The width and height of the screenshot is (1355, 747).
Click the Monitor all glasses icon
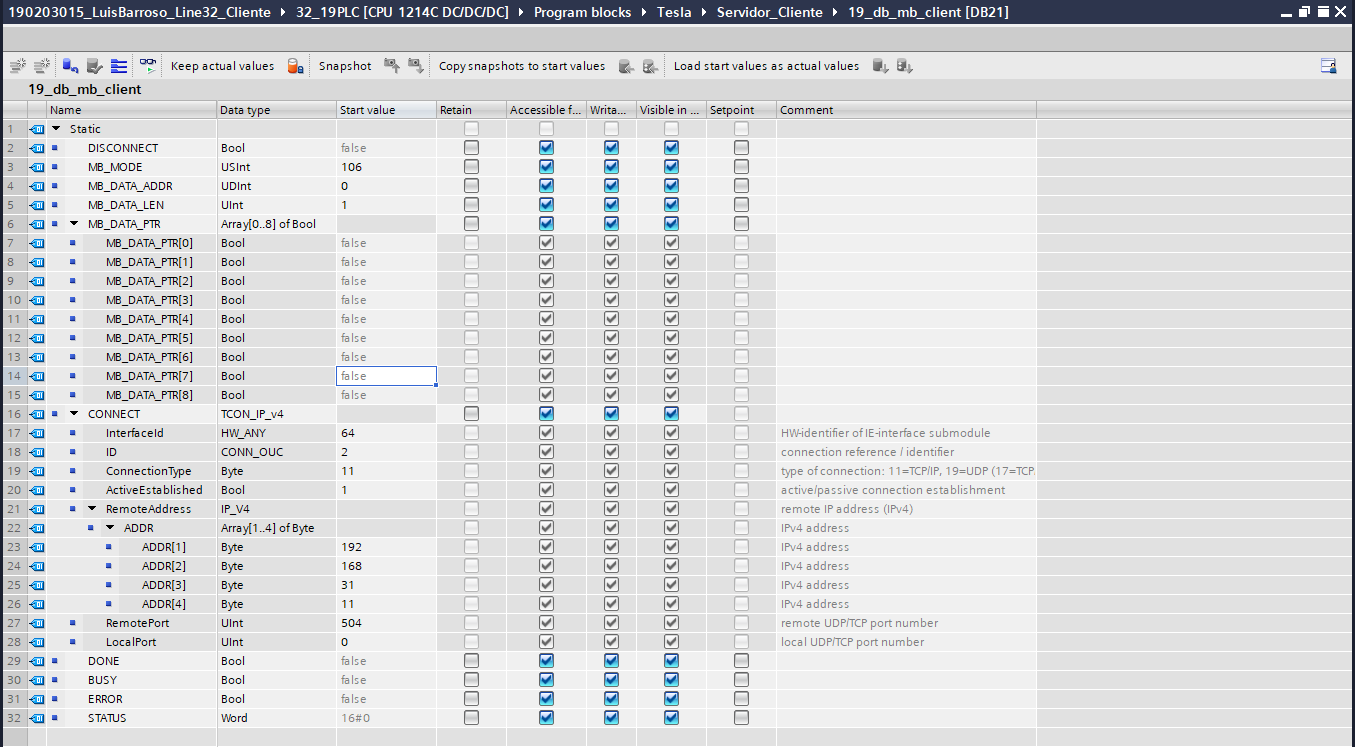(148, 66)
